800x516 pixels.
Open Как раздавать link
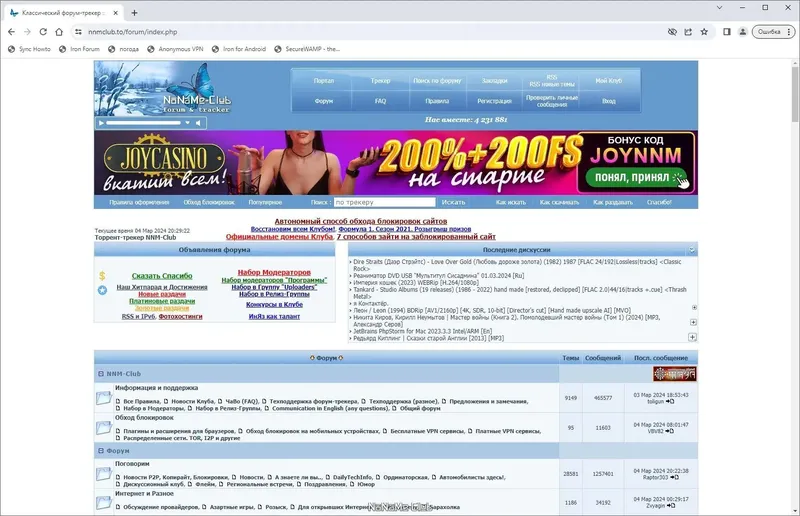613,202
